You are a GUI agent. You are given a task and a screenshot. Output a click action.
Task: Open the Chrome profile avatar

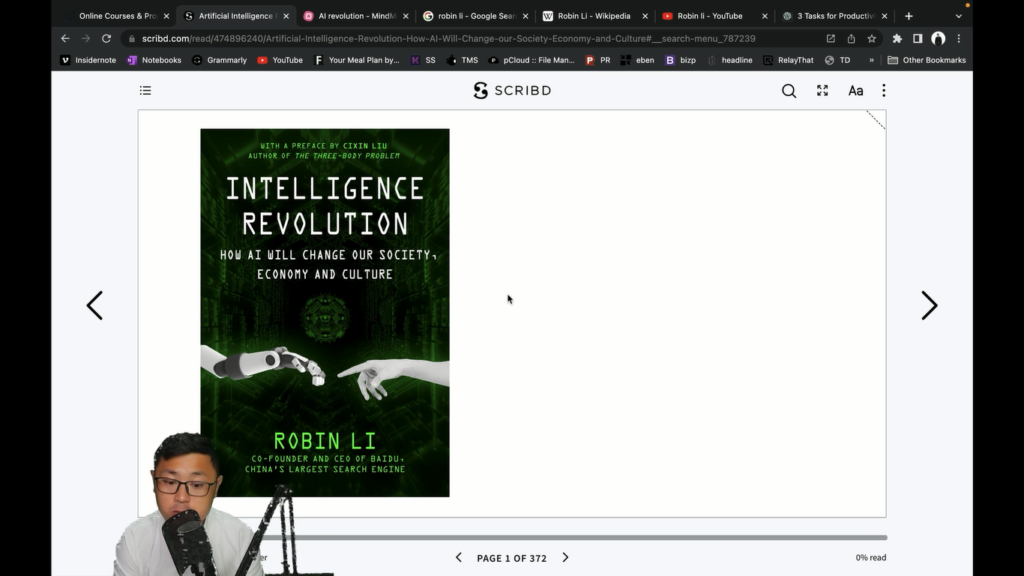938,39
